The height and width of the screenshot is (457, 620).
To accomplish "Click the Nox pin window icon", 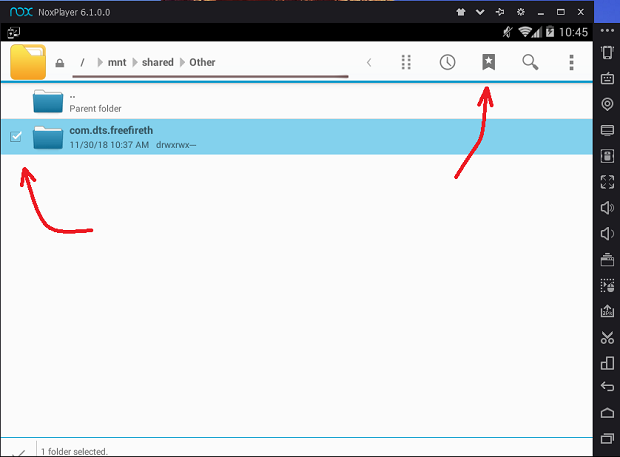I will tap(500, 12).
